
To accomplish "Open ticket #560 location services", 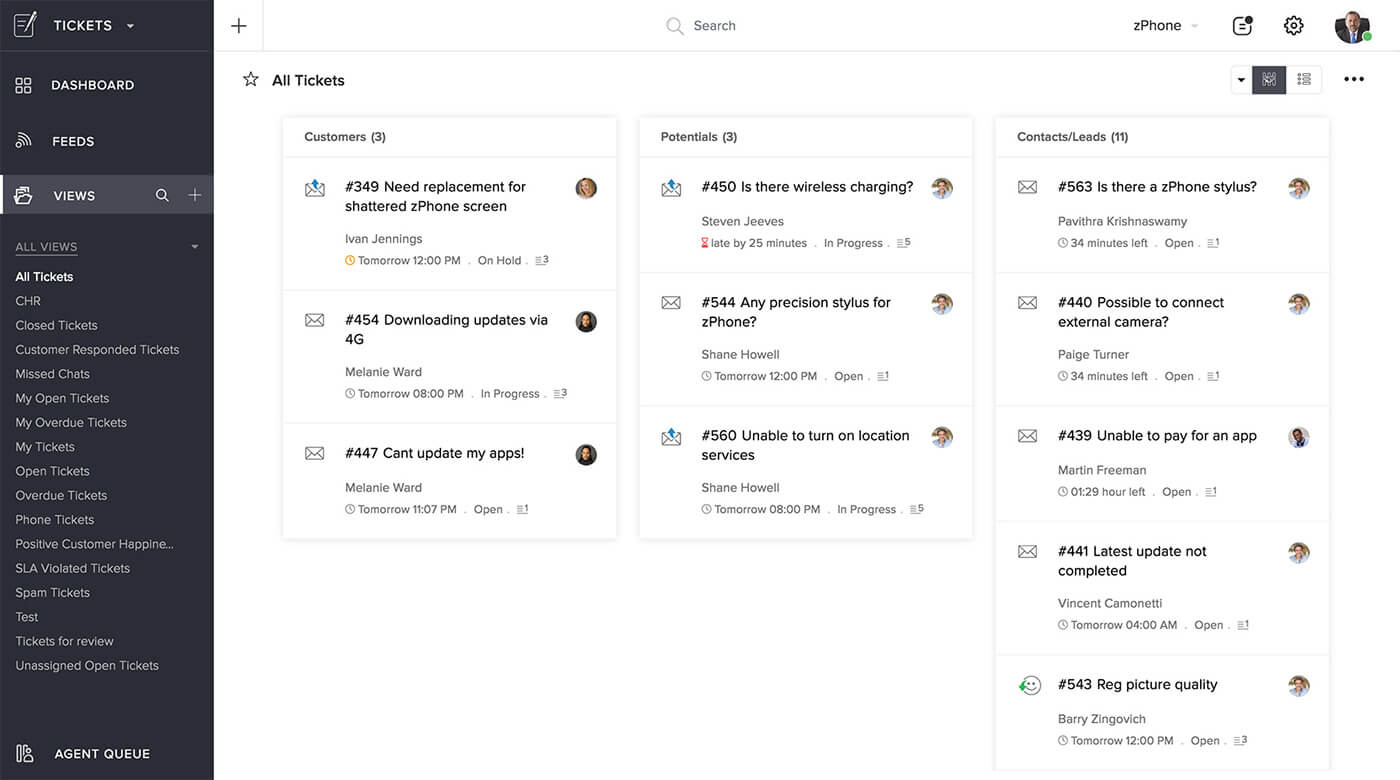I will pos(805,445).
